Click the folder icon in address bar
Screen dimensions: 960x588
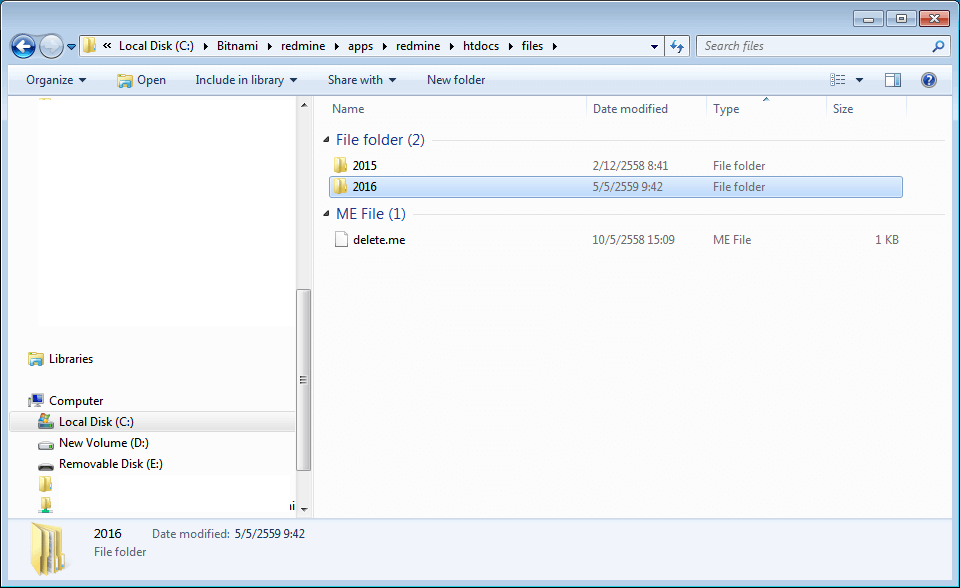click(x=88, y=45)
